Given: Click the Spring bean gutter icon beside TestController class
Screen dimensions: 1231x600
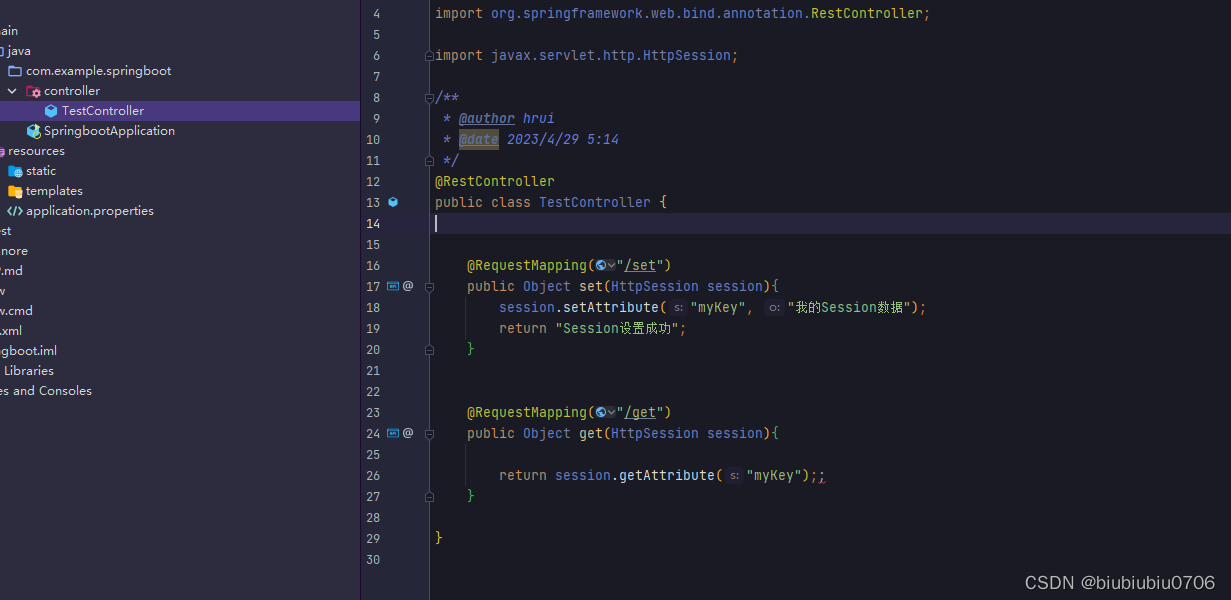Looking at the screenshot, I should [392, 202].
